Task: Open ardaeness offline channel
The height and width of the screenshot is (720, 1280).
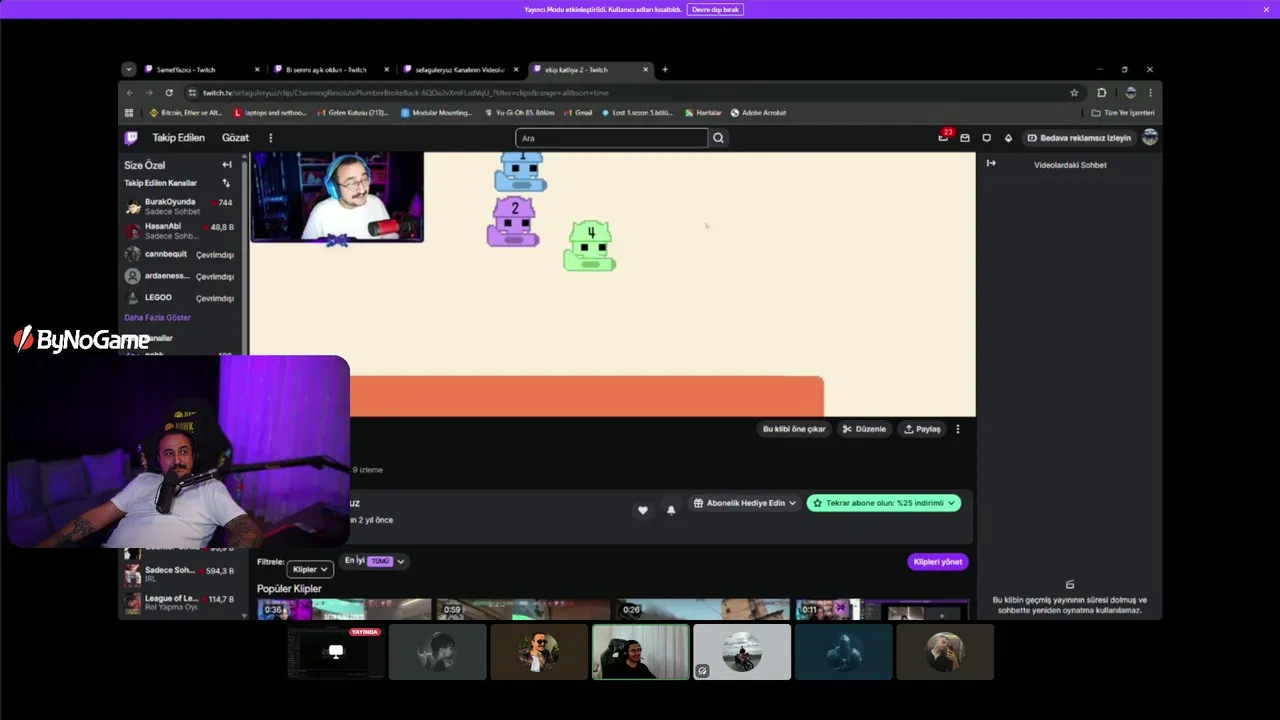Action: 179,276
